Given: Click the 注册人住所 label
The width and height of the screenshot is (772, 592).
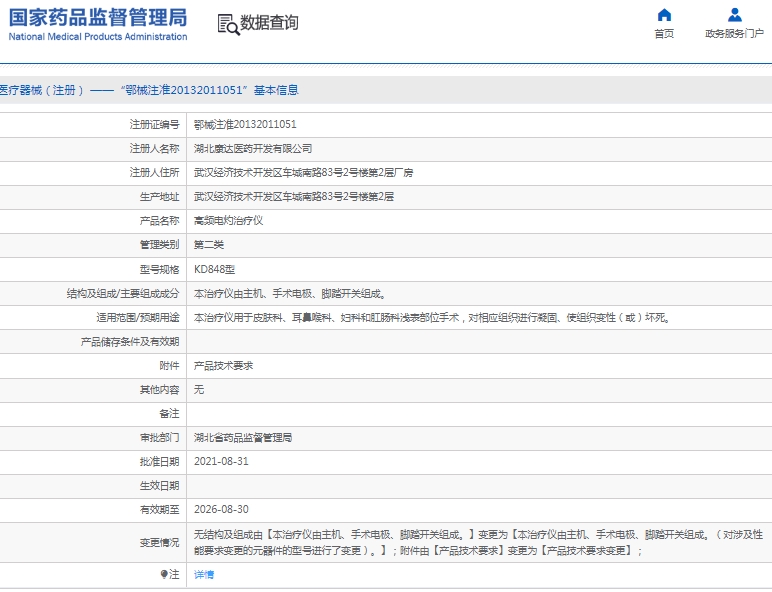Looking at the screenshot, I should click(x=155, y=172).
